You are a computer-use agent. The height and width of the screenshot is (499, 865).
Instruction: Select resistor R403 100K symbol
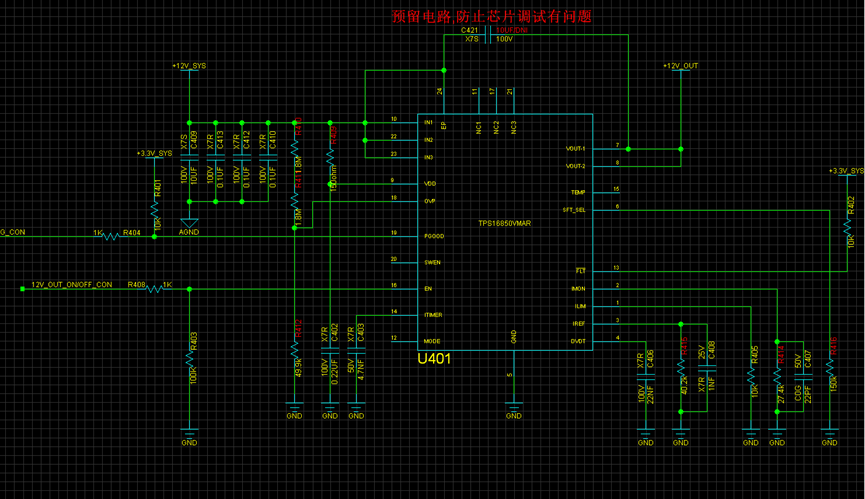click(189, 360)
